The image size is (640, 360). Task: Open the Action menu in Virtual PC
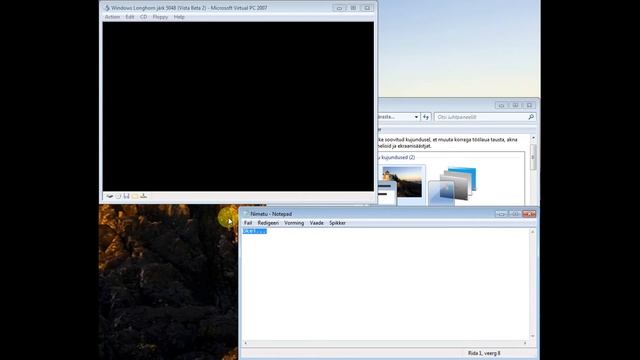[x=112, y=17]
